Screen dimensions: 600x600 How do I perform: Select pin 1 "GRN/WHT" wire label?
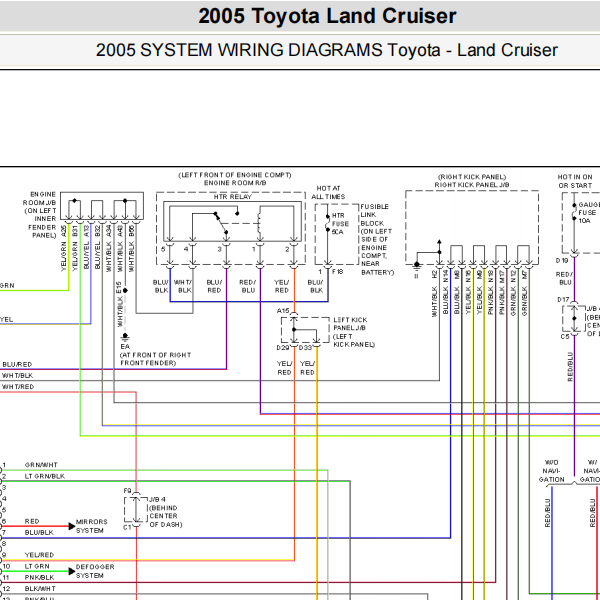[x=41, y=465]
